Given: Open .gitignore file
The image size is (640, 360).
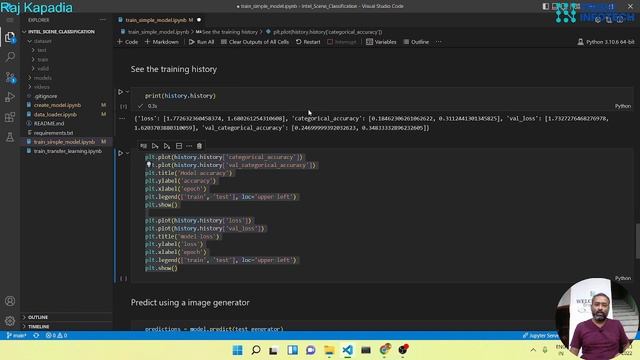Looking at the screenshot, I should (46, 96).
